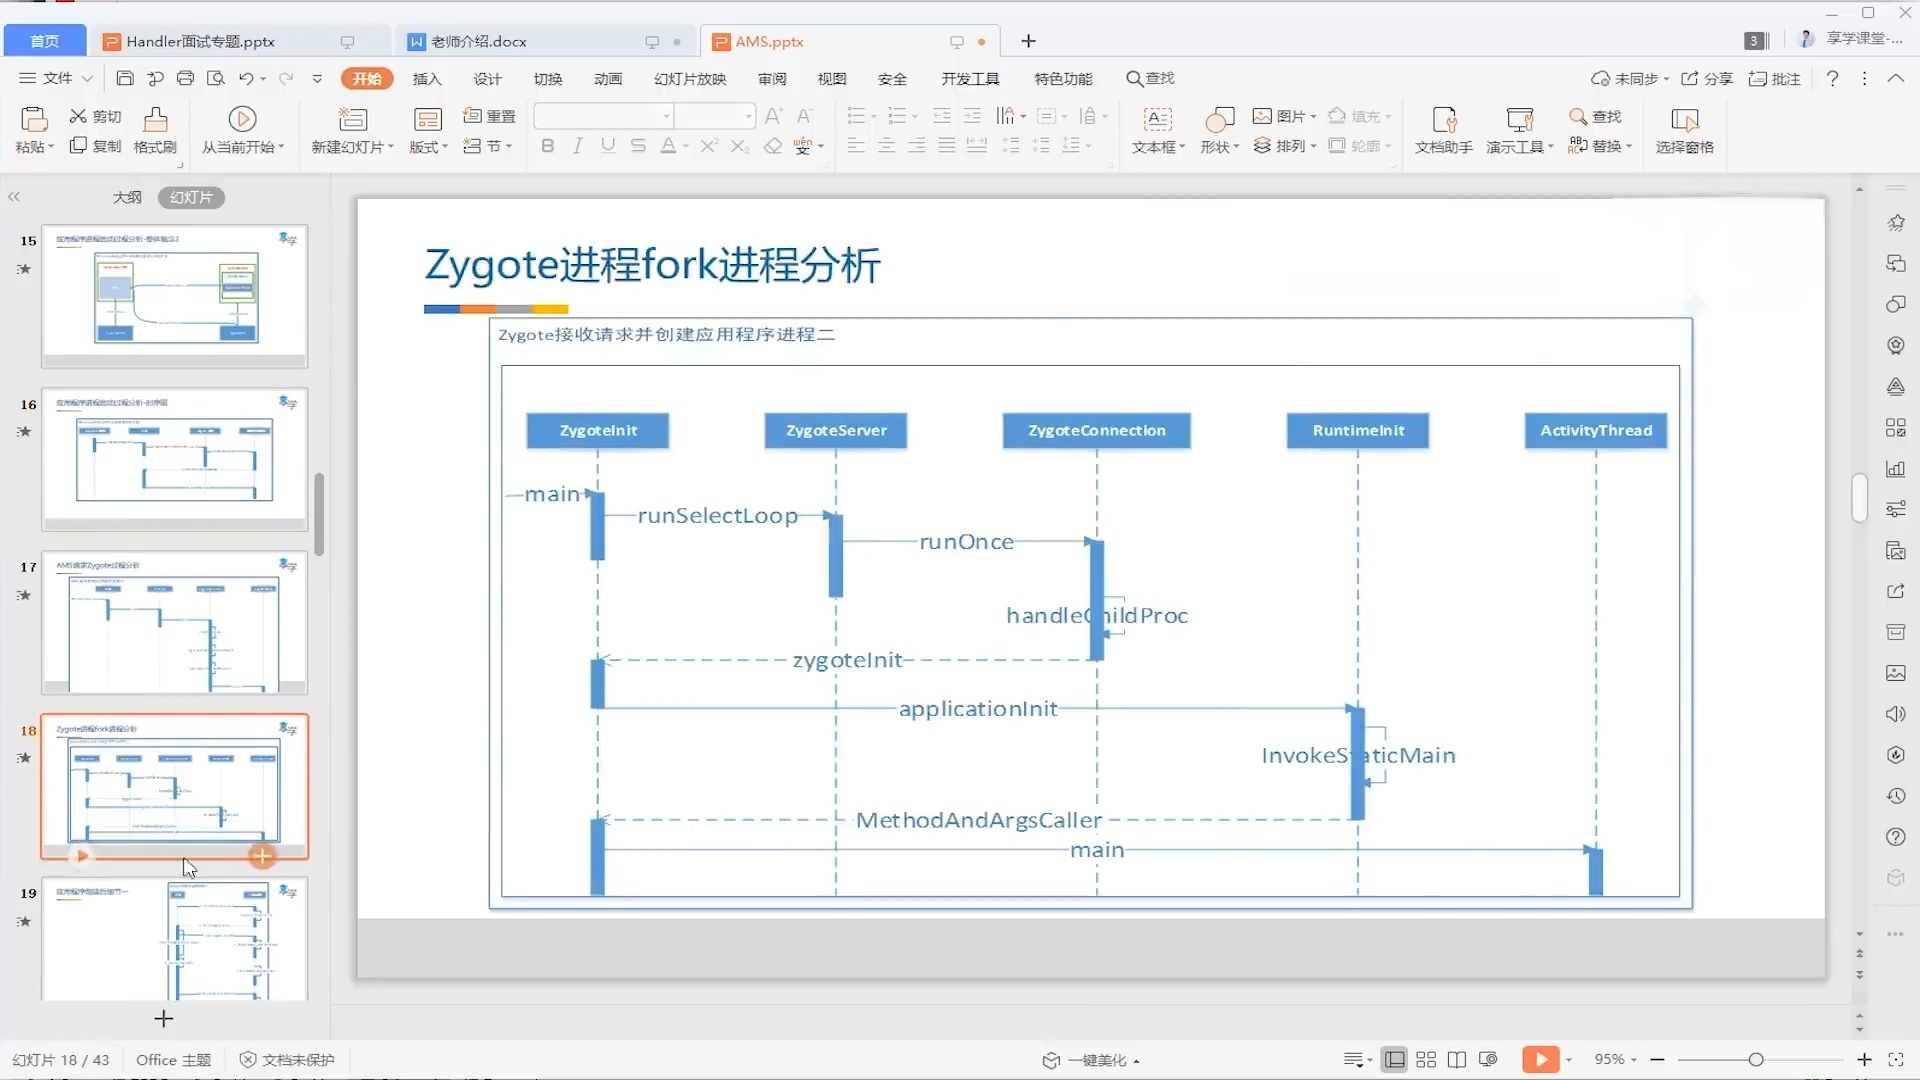Click the orange play slideshow button
Image resolution: width=1920 pixels, height=1080 pixels.
1540,1059
